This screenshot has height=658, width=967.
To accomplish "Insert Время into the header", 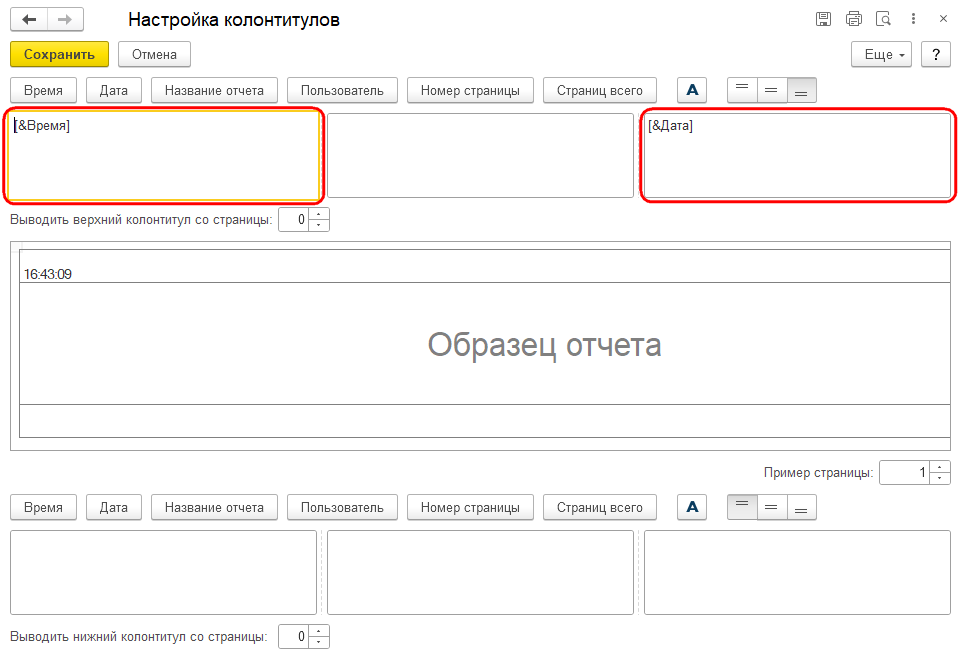I will tap(43, 91).
